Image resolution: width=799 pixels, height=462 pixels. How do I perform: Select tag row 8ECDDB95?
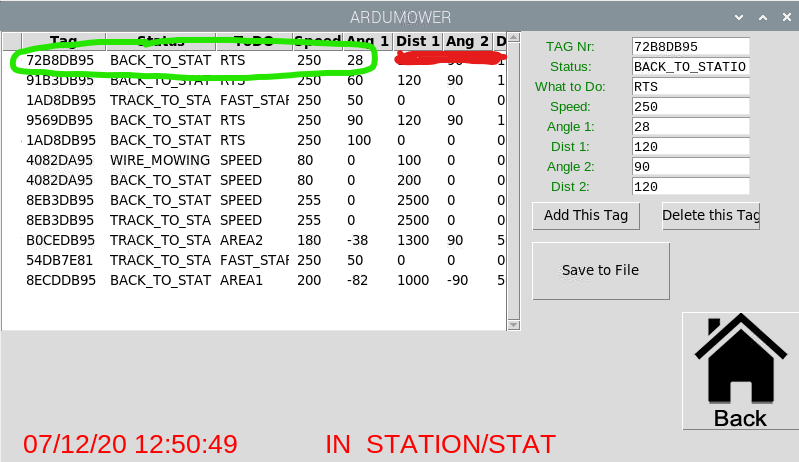254,280
